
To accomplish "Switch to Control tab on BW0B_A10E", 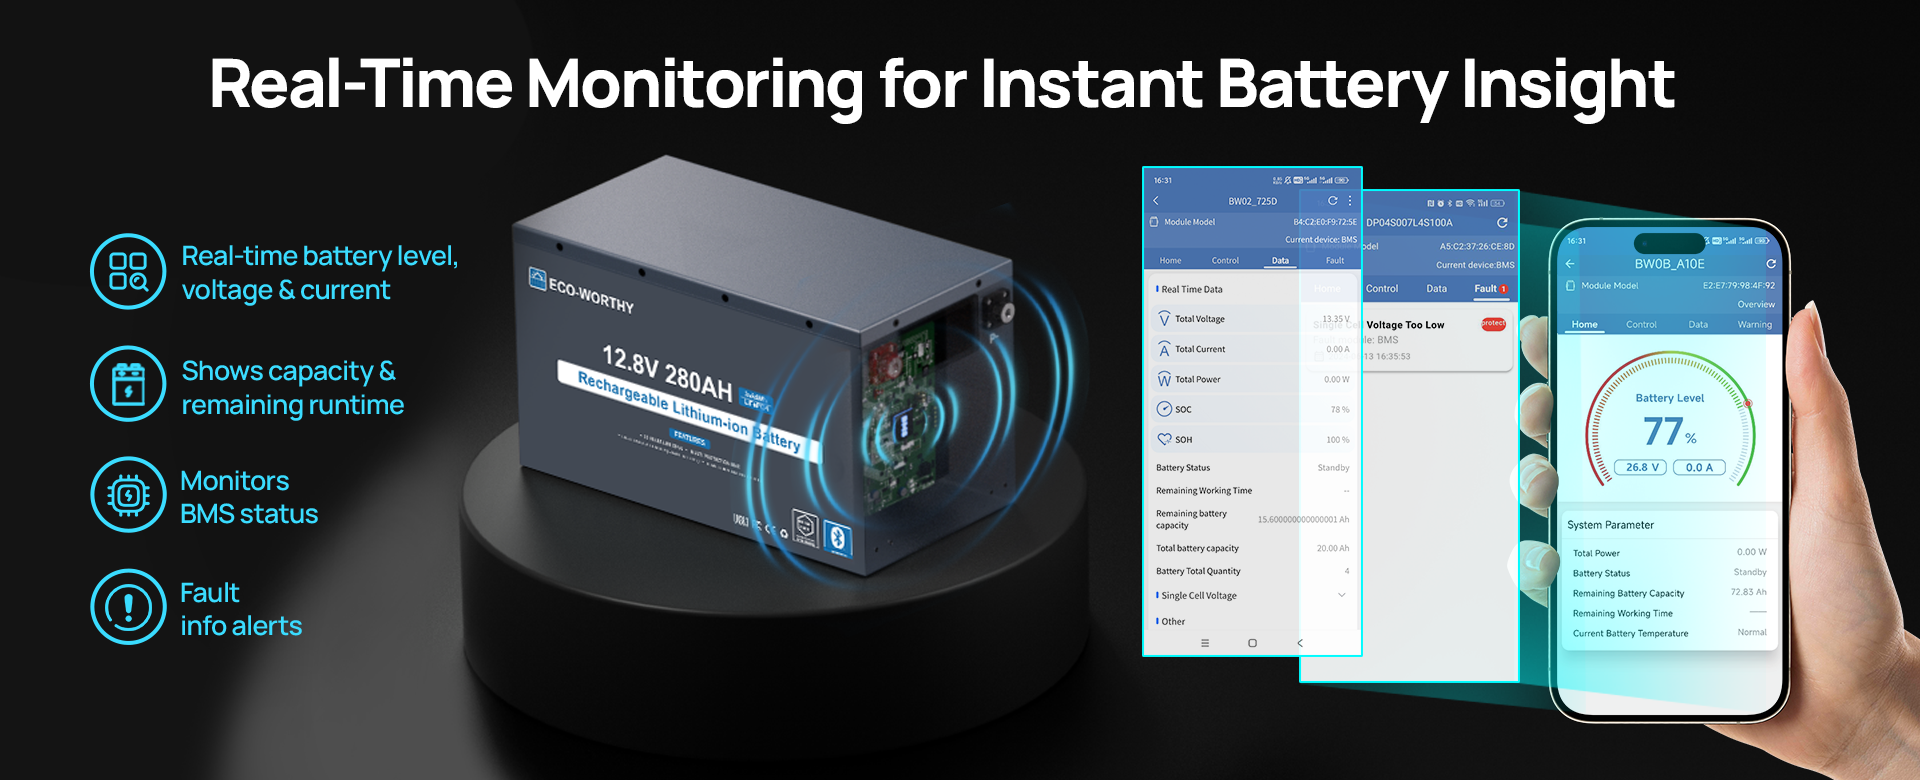I will click(x=1641, y=325).
